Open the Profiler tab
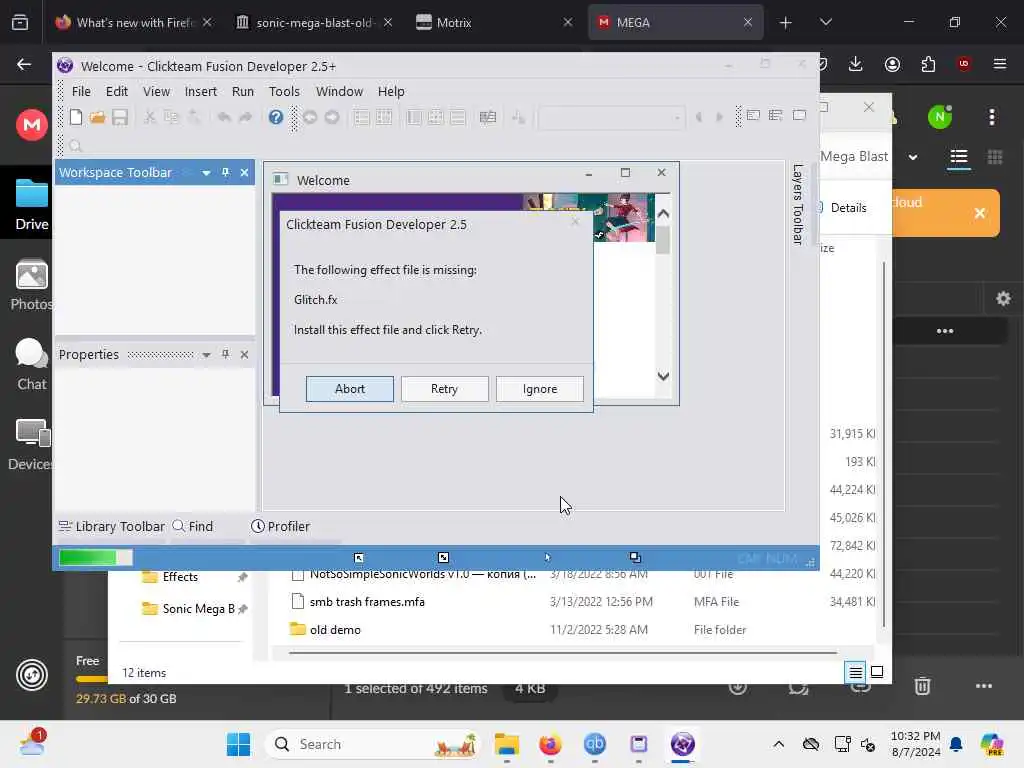This screenshot has height=768, width=1024. (x=280, y=526)
